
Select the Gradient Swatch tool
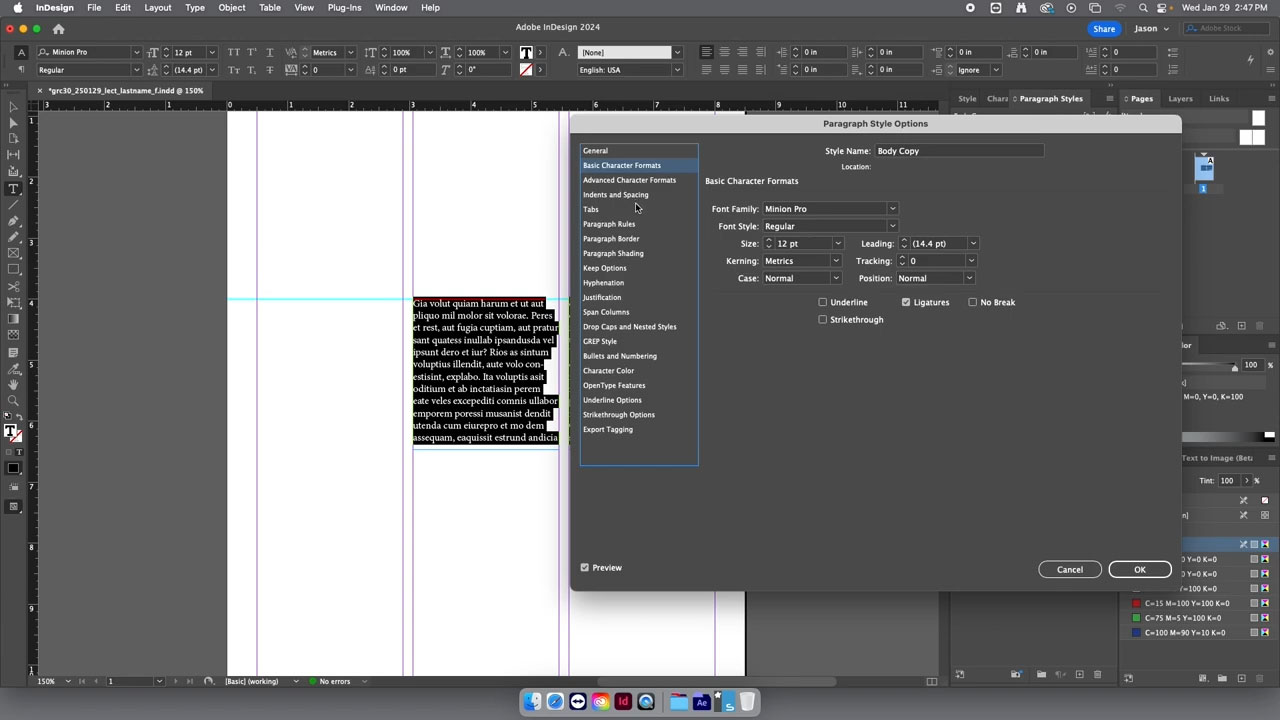(13, 319)
